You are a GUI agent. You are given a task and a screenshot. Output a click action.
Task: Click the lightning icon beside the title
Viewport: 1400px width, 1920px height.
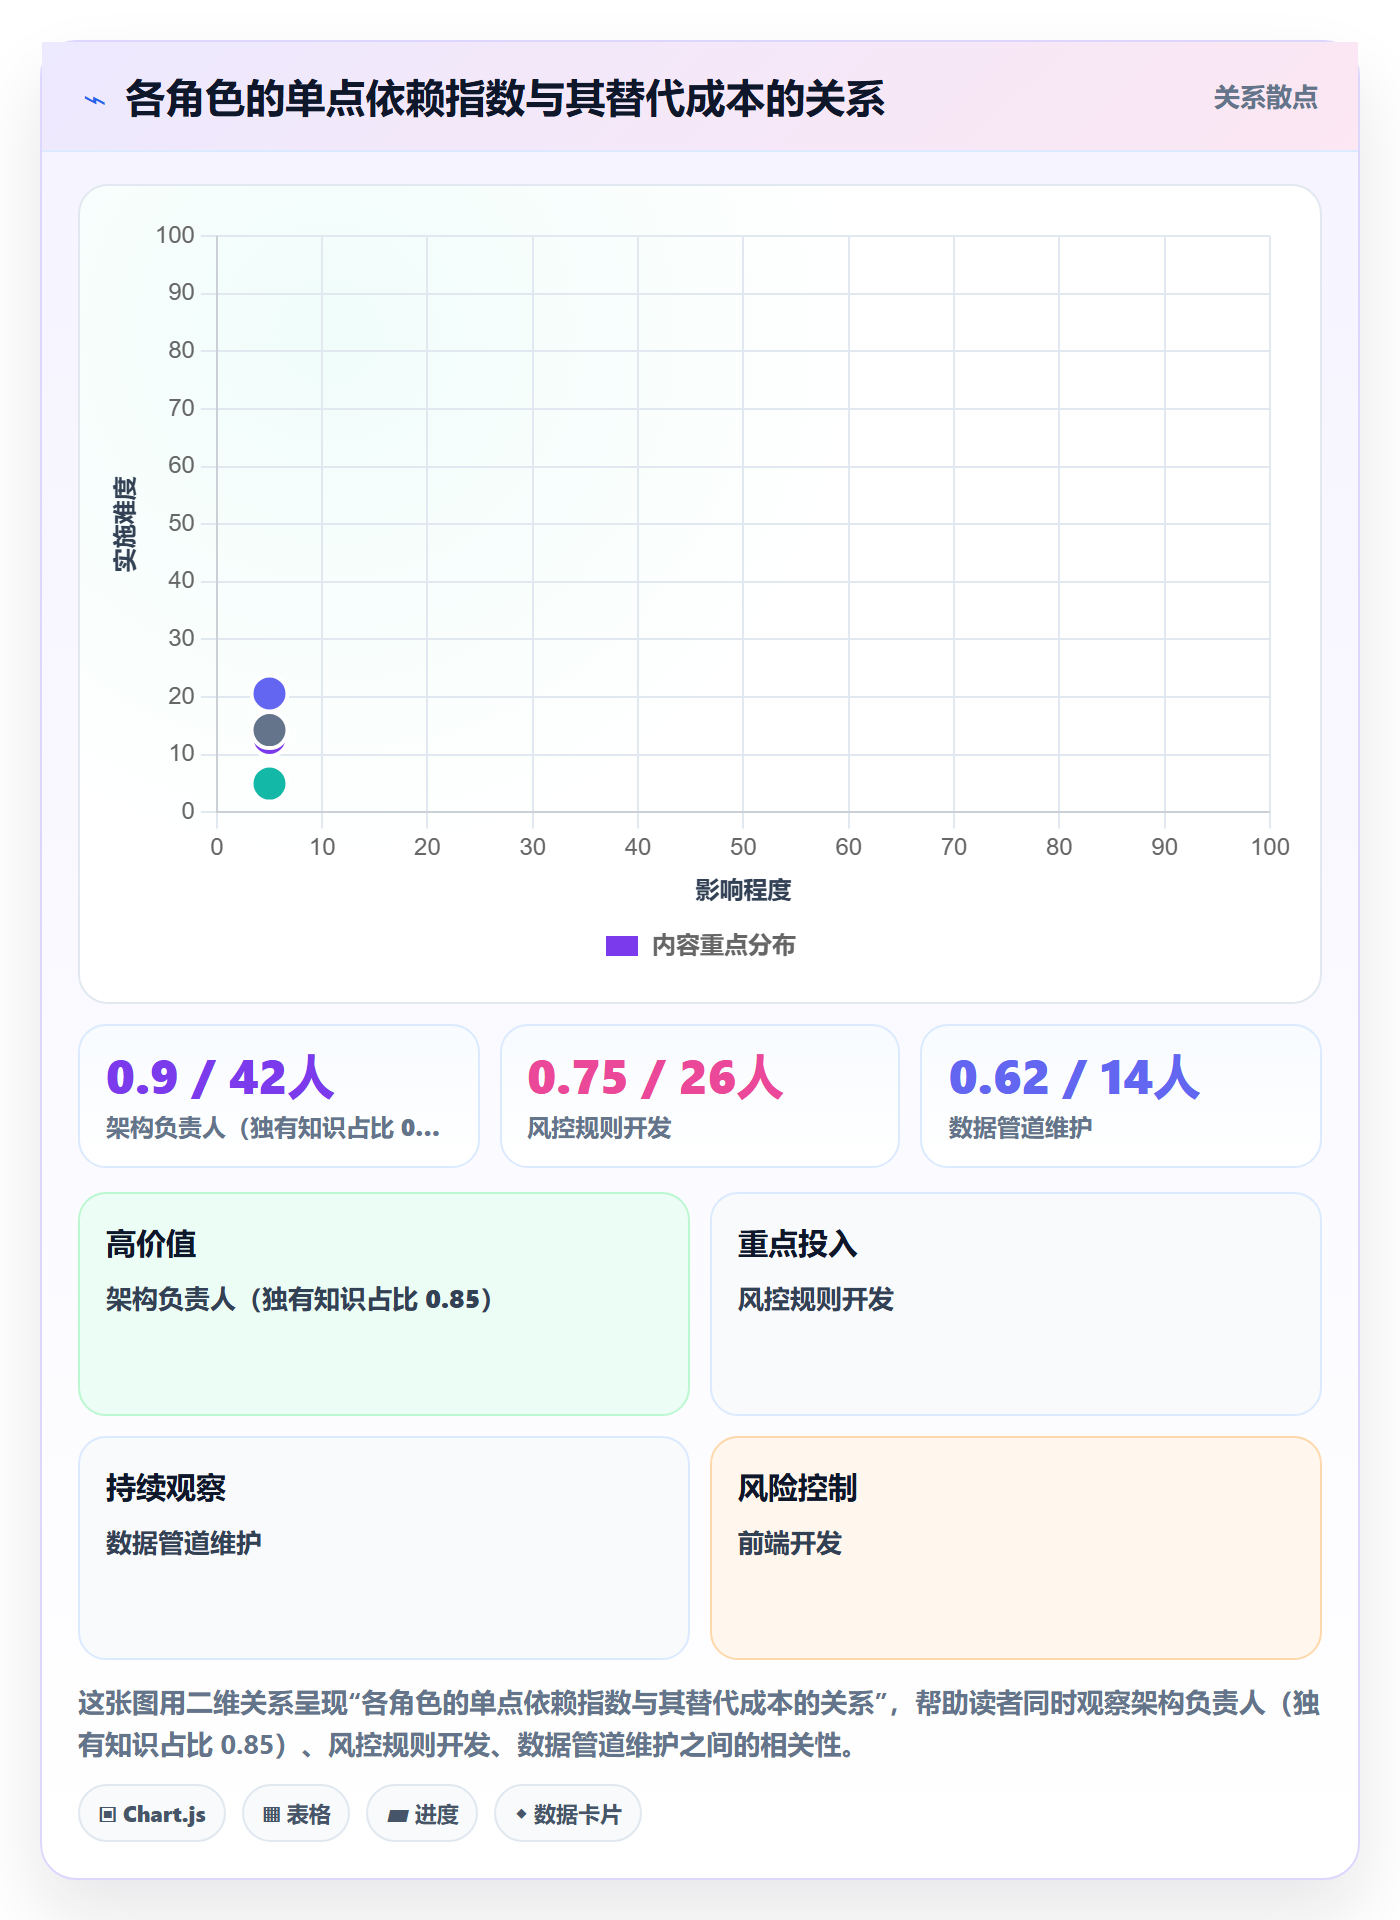pos(95,100)
